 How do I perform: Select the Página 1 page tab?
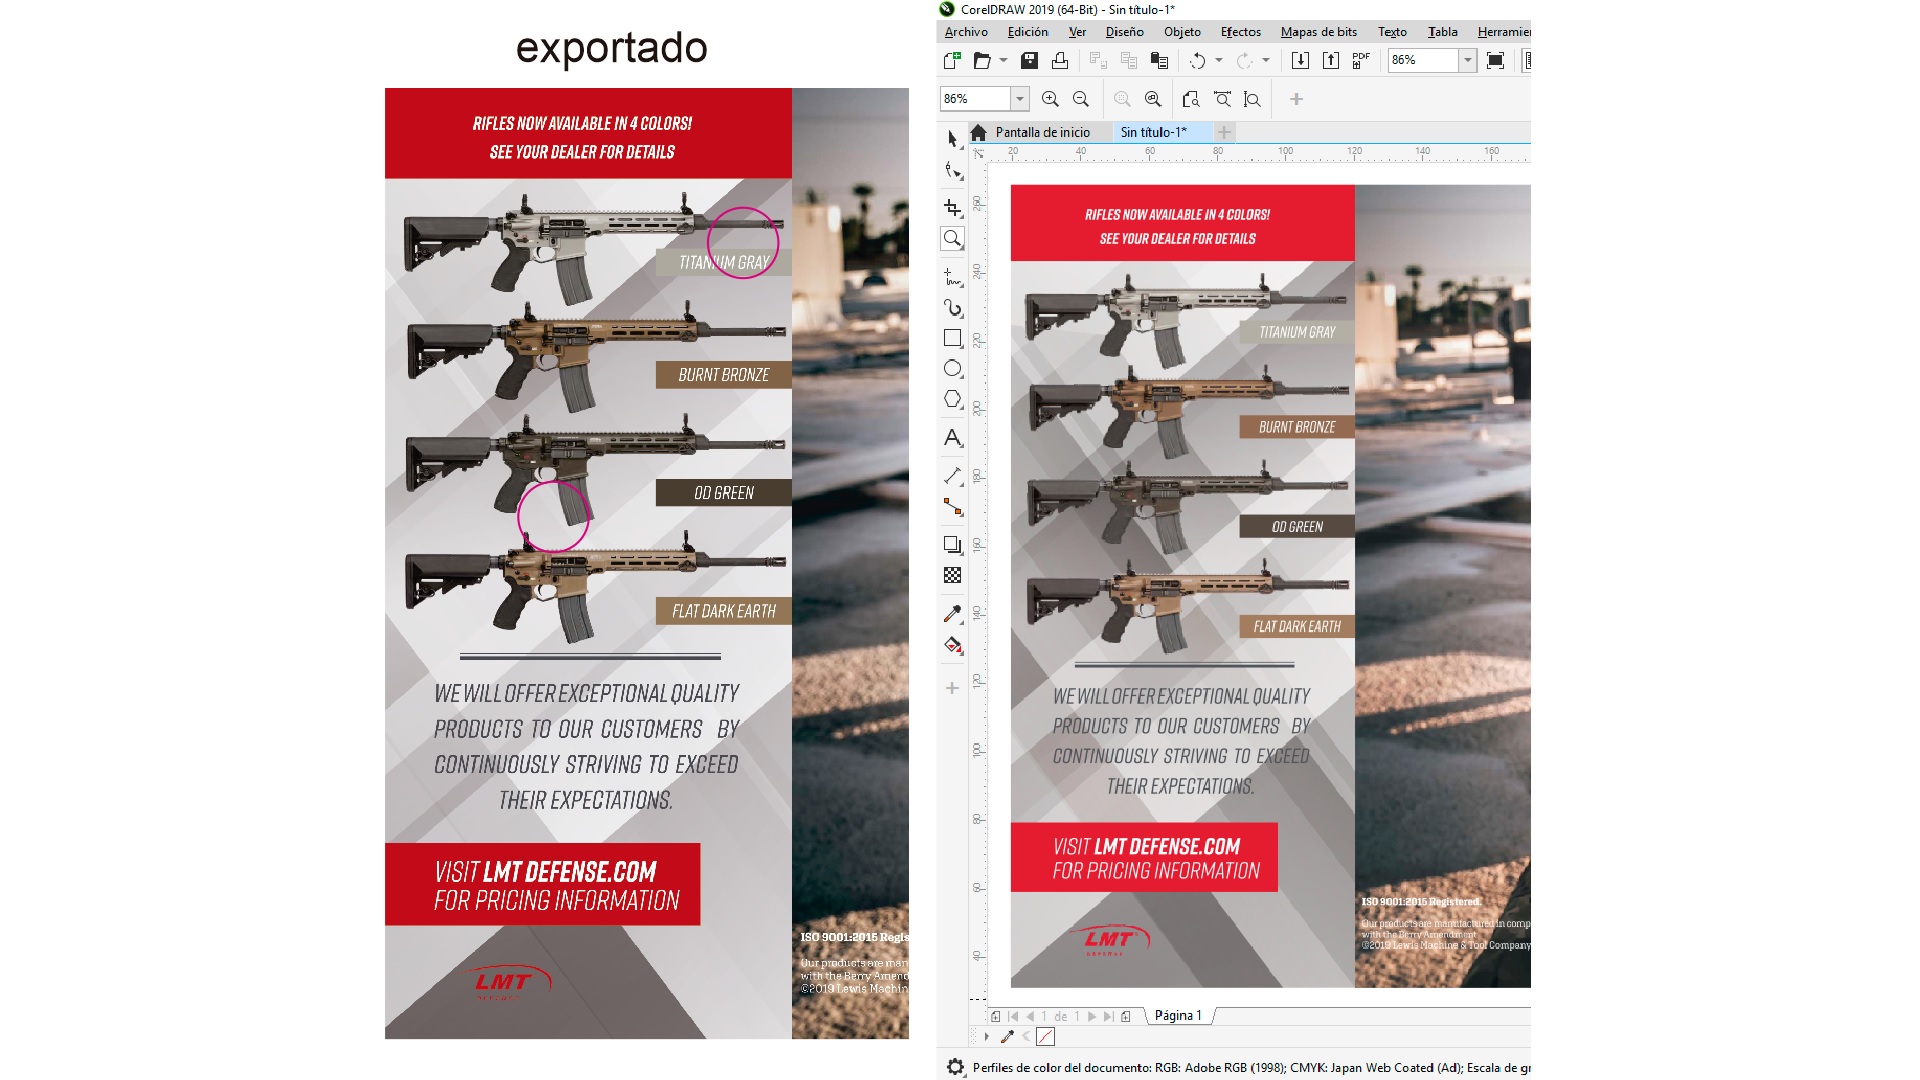click(x=1178, y=1016)
